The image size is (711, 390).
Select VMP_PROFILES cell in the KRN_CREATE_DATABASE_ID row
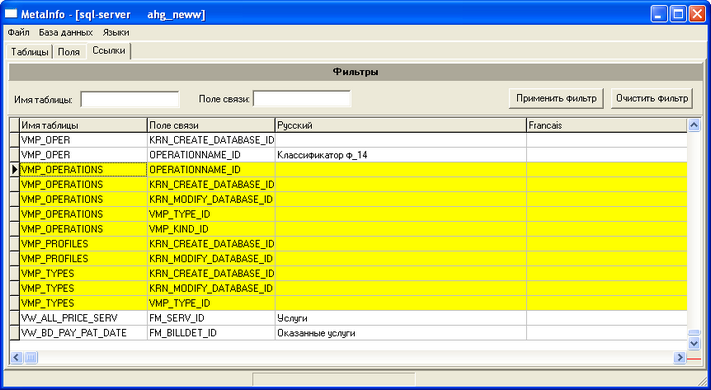click(83, 244)
